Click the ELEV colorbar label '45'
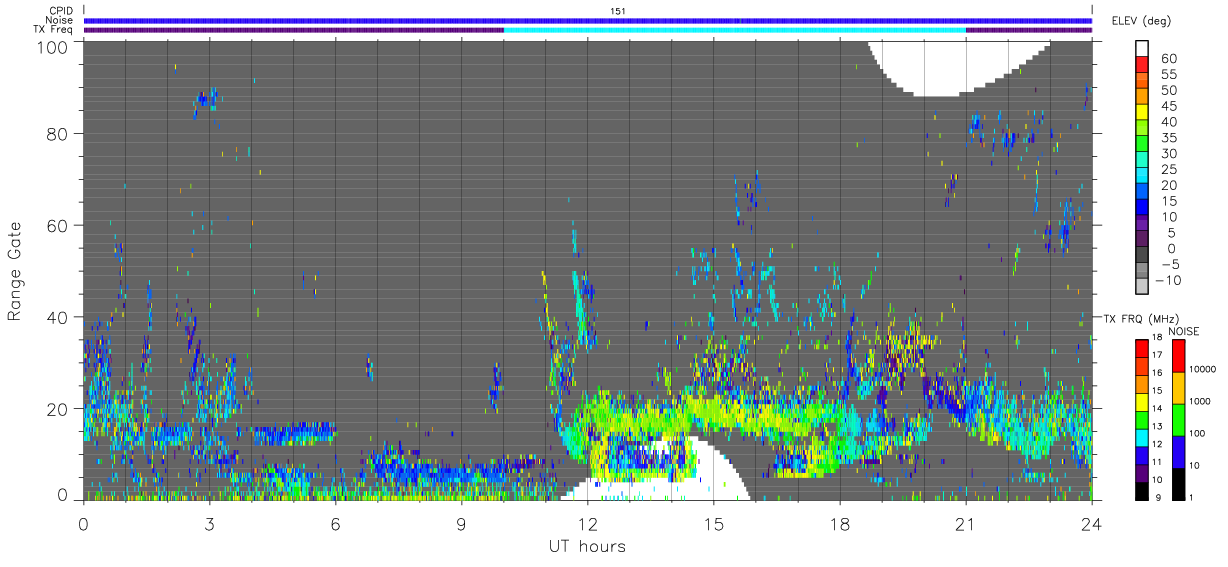This screenshot has height=567, width=1228. pyautogui.click(x=1168, y=106)
